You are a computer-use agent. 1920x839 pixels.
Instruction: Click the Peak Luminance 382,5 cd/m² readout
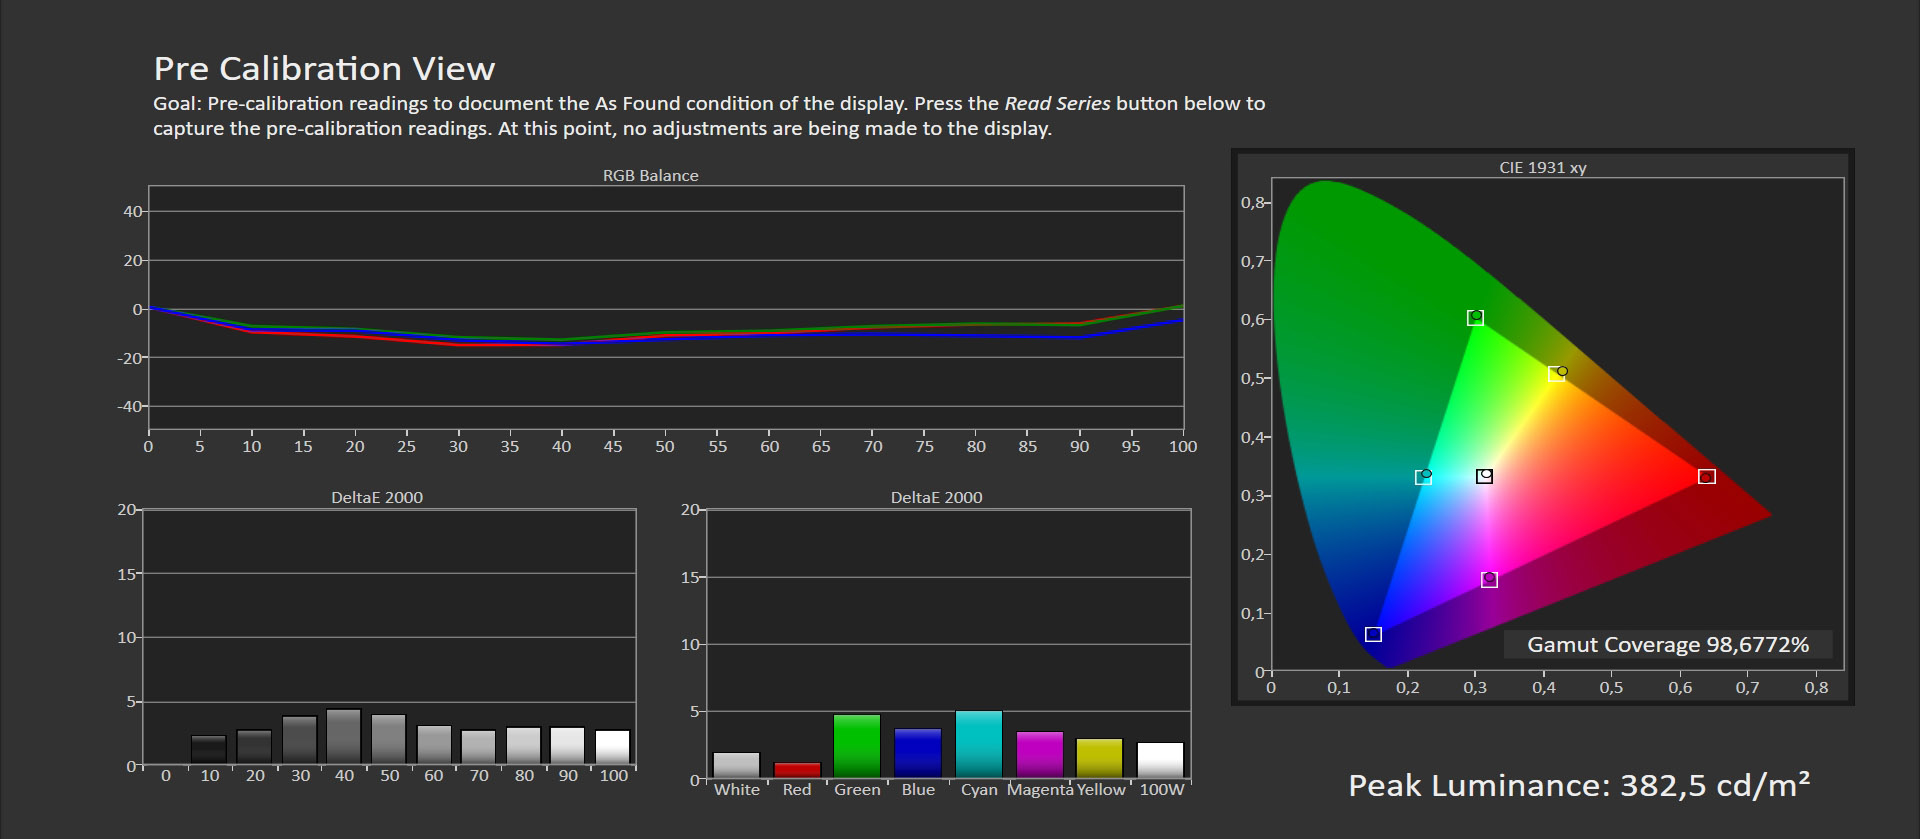tap(1579, 785)
